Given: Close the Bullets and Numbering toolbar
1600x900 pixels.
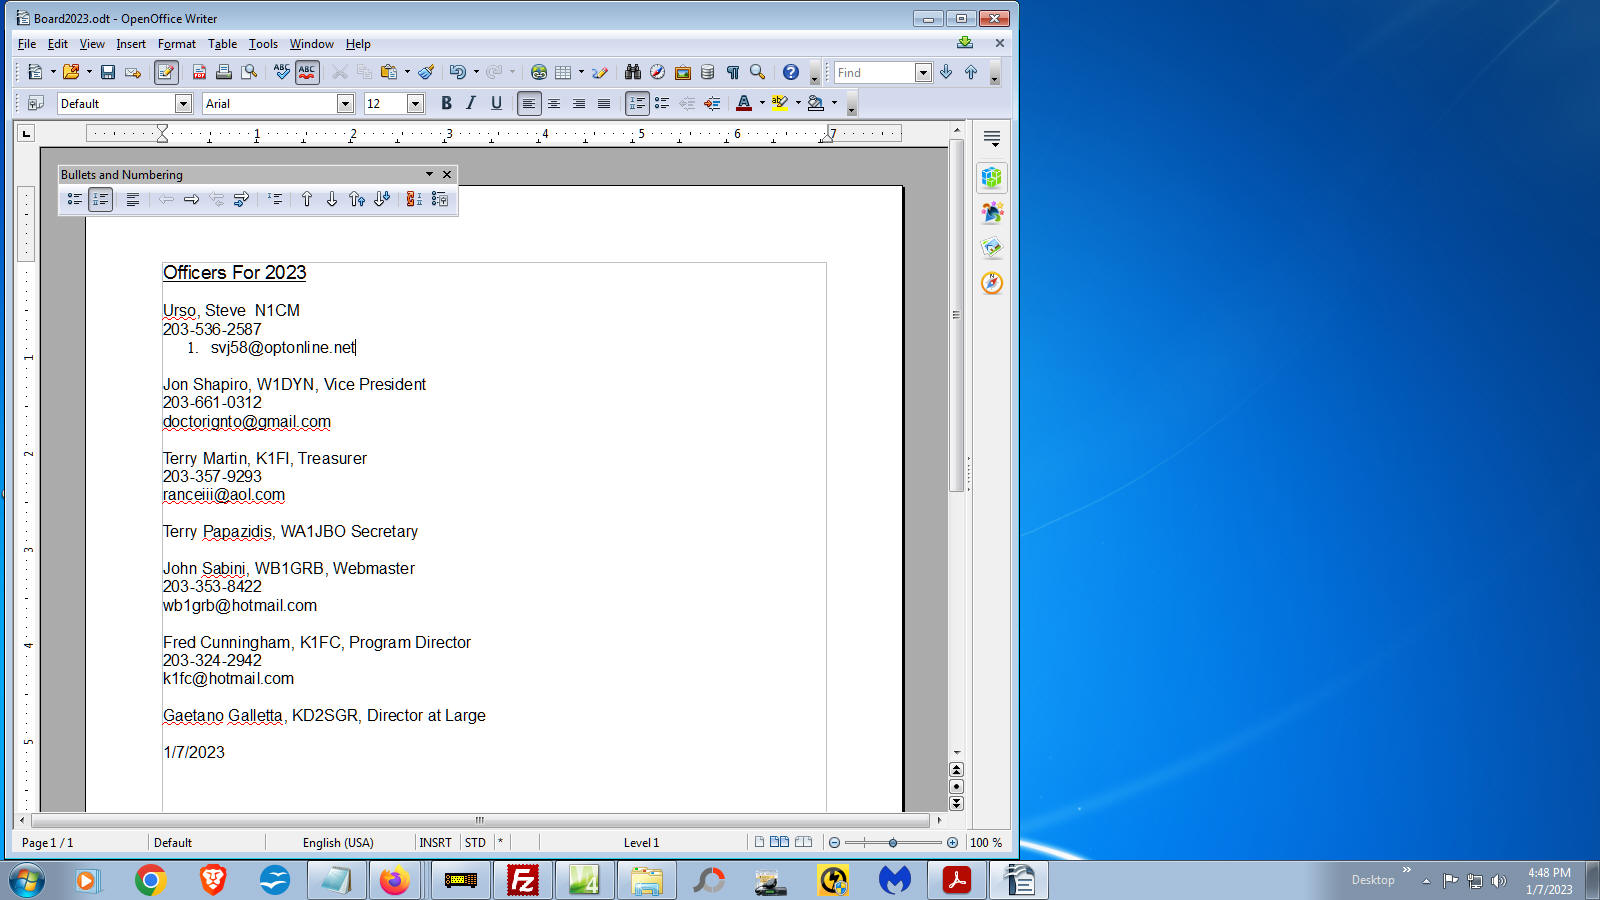Looking at the screenshot, I should [447, 174].
